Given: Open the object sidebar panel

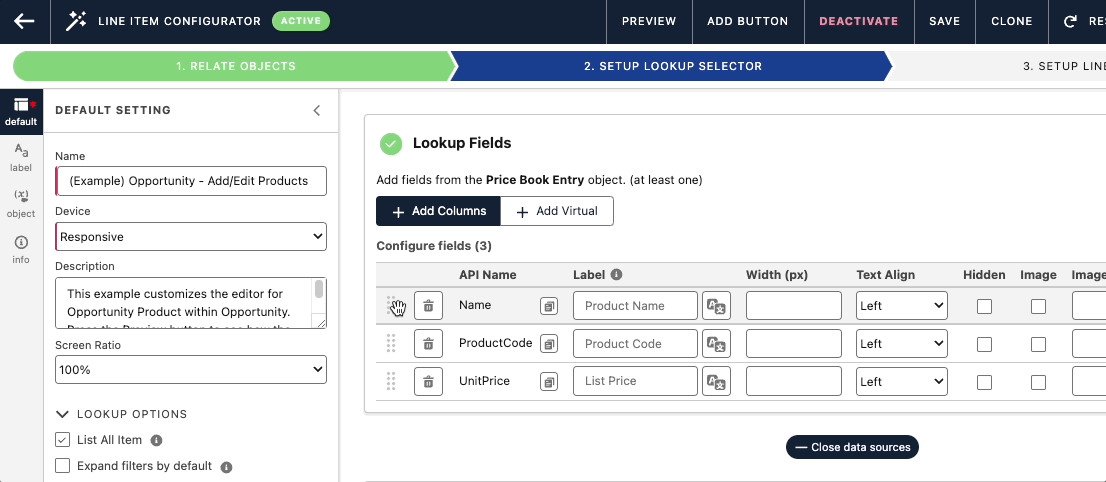Looking at the screenshot, I should pos(21,203).
